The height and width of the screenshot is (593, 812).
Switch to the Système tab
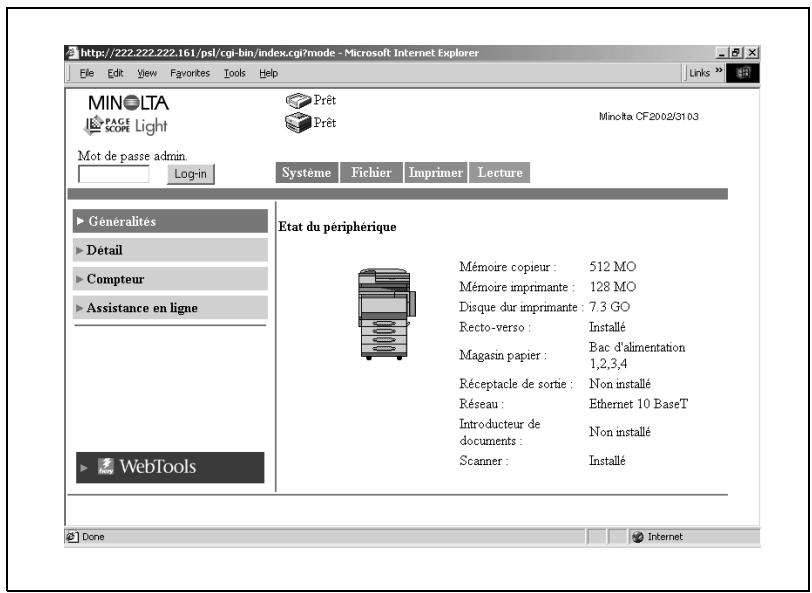click(x=307, y=172)
